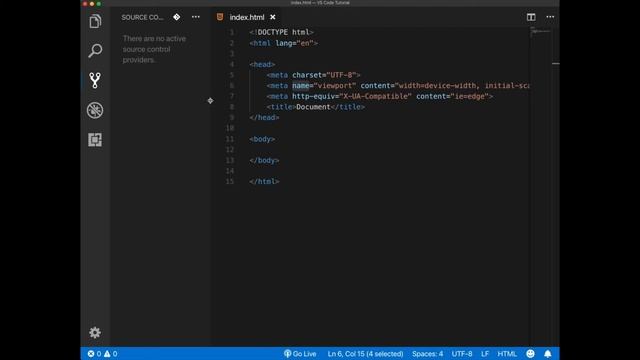Click the <head> tag on line 4
This screenshot has height=360, width=640.
click(262, 64)
